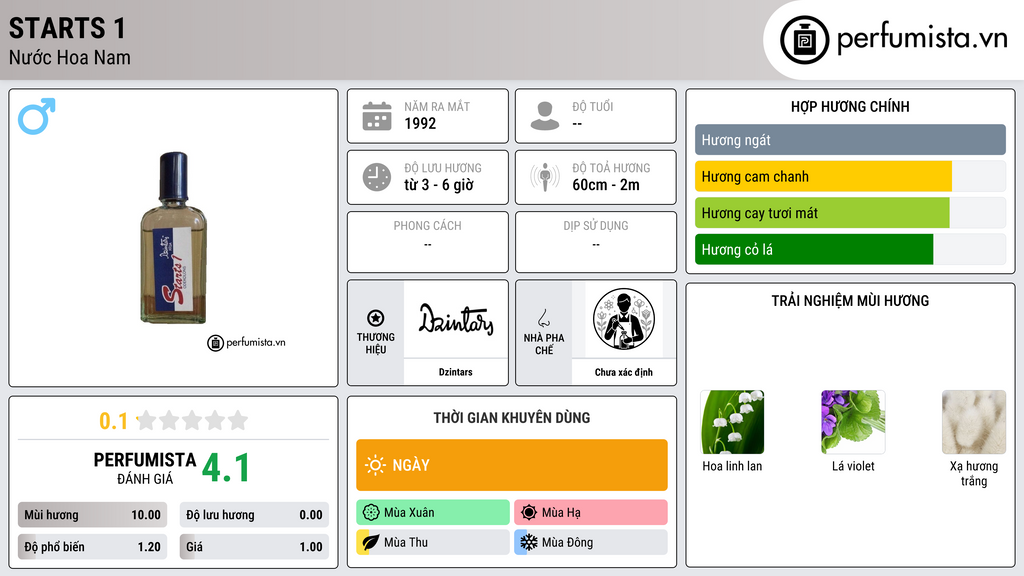Click the Hương ngát accord bar
Viewport: 1024px width, 576px height.
click(x=850, y=140)
